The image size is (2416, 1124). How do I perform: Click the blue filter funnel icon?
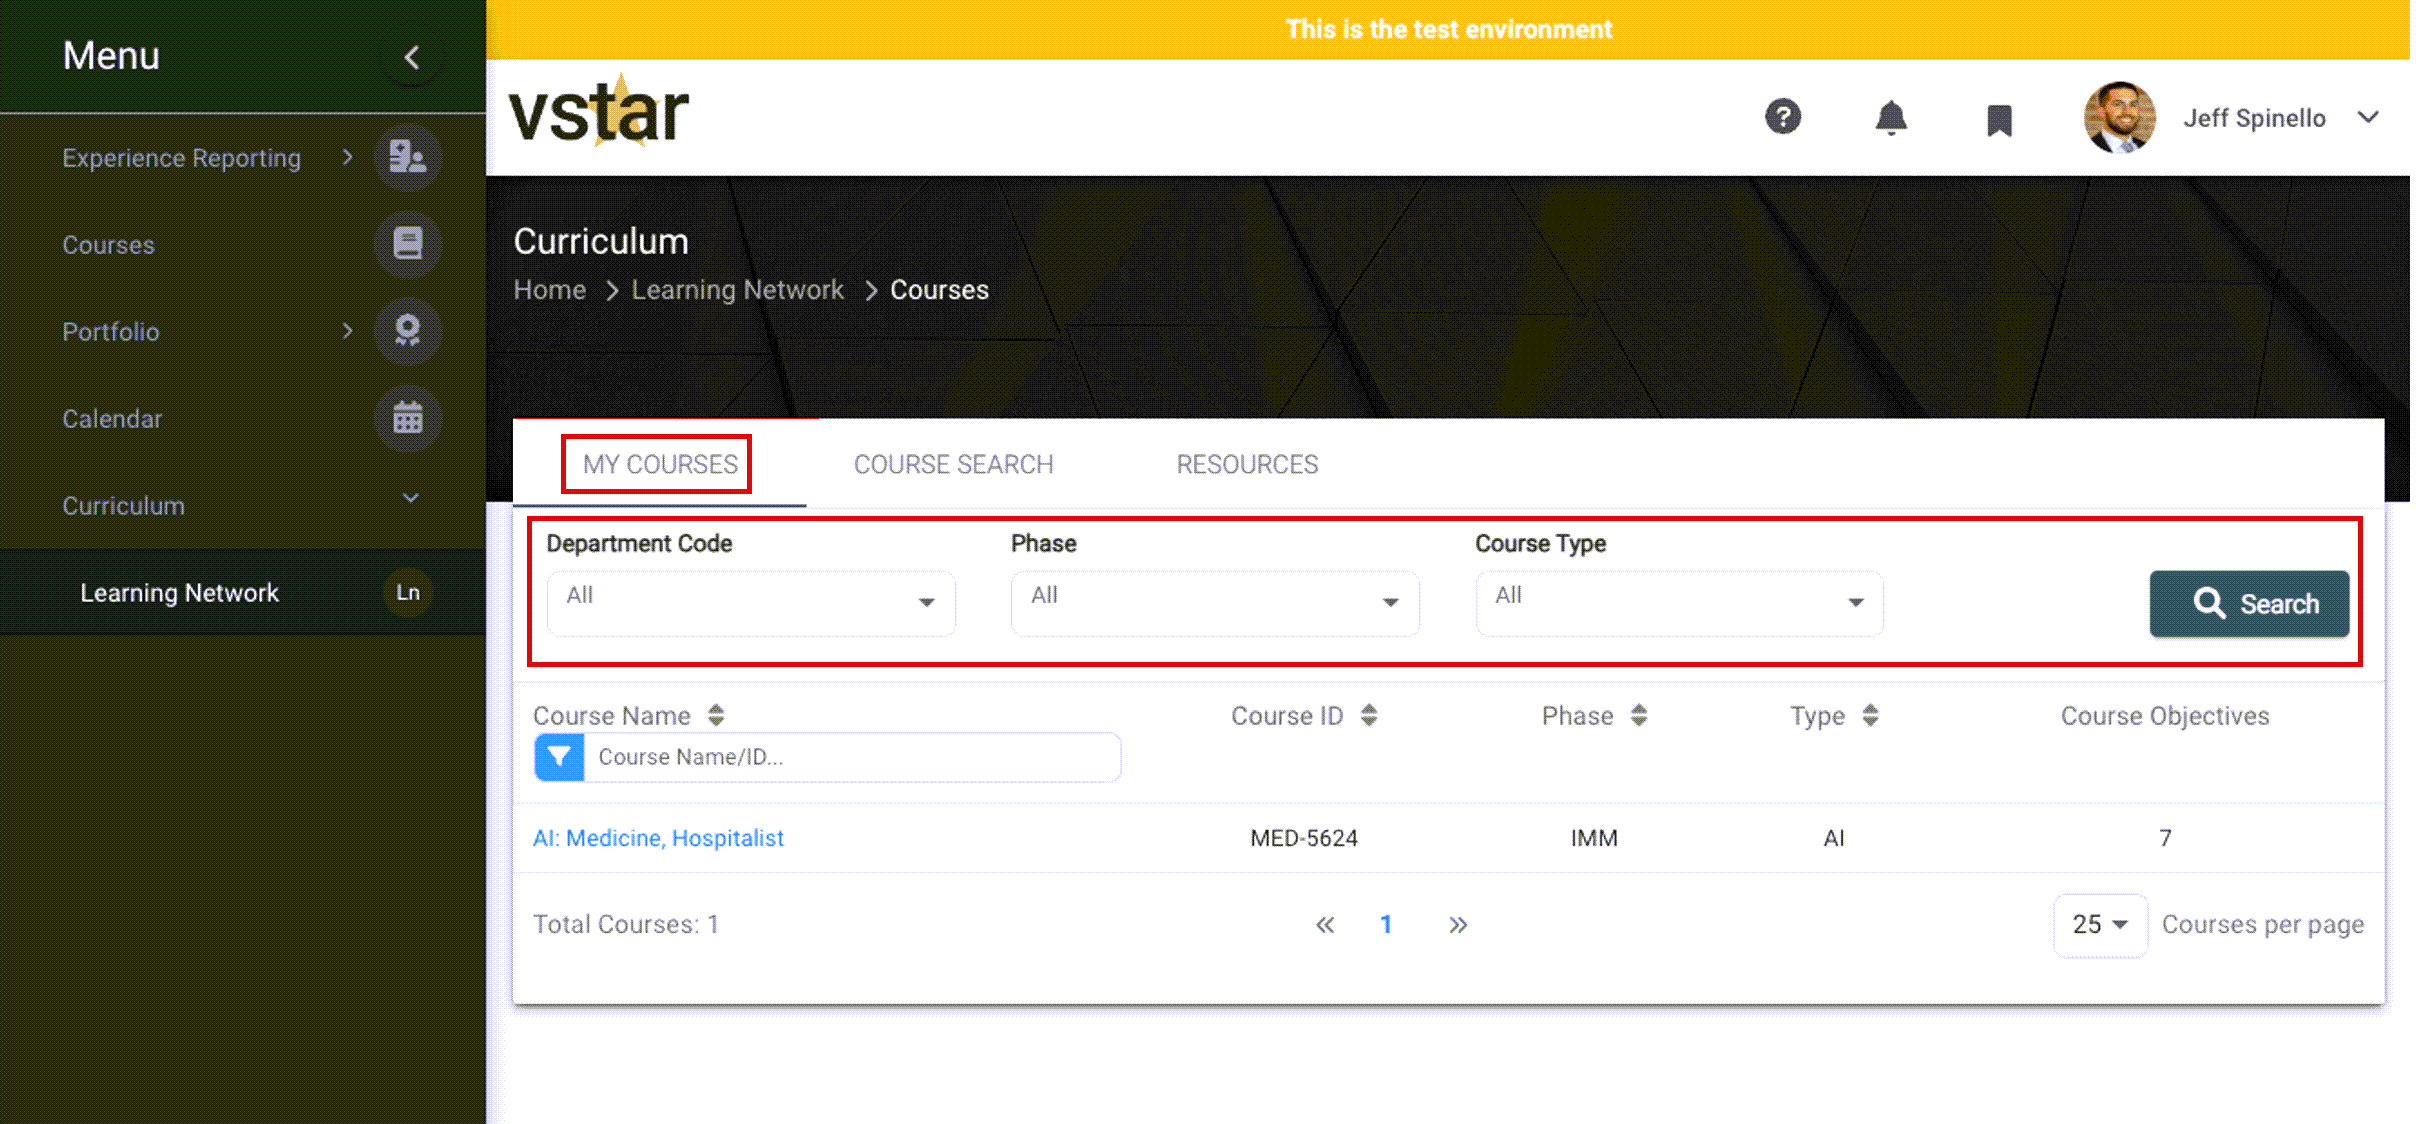coord(559,757)
